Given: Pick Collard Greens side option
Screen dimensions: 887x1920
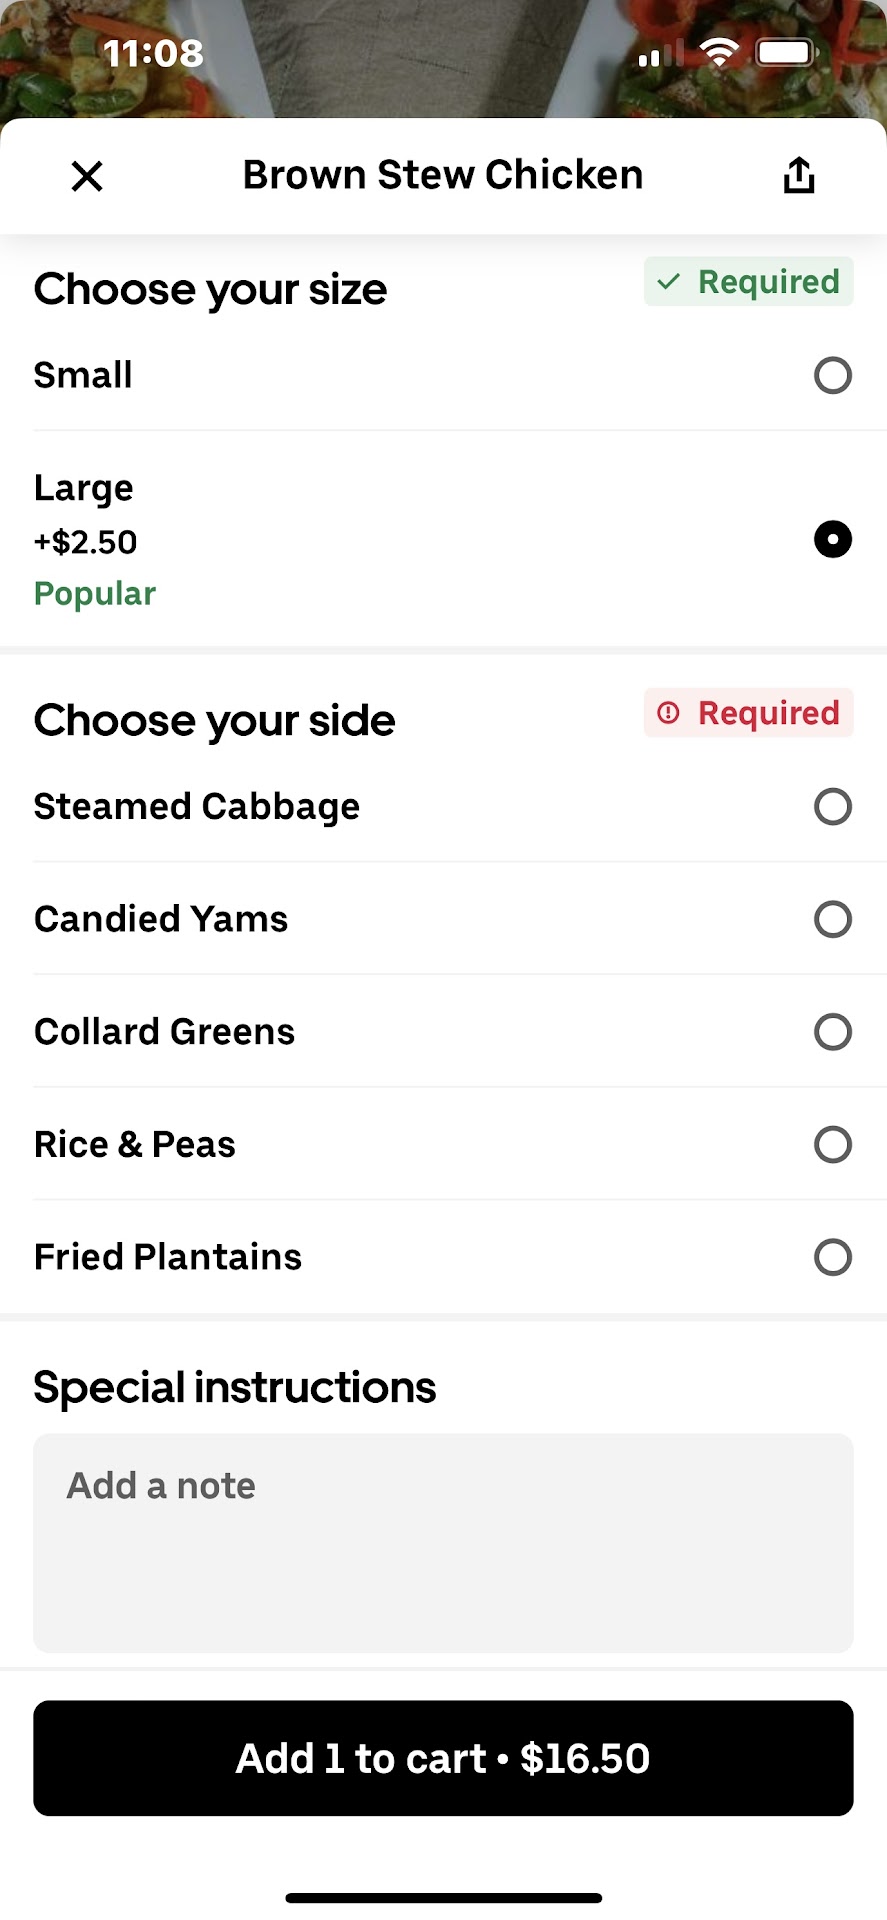Looking at the screenshot, I should click(832, 1032).
